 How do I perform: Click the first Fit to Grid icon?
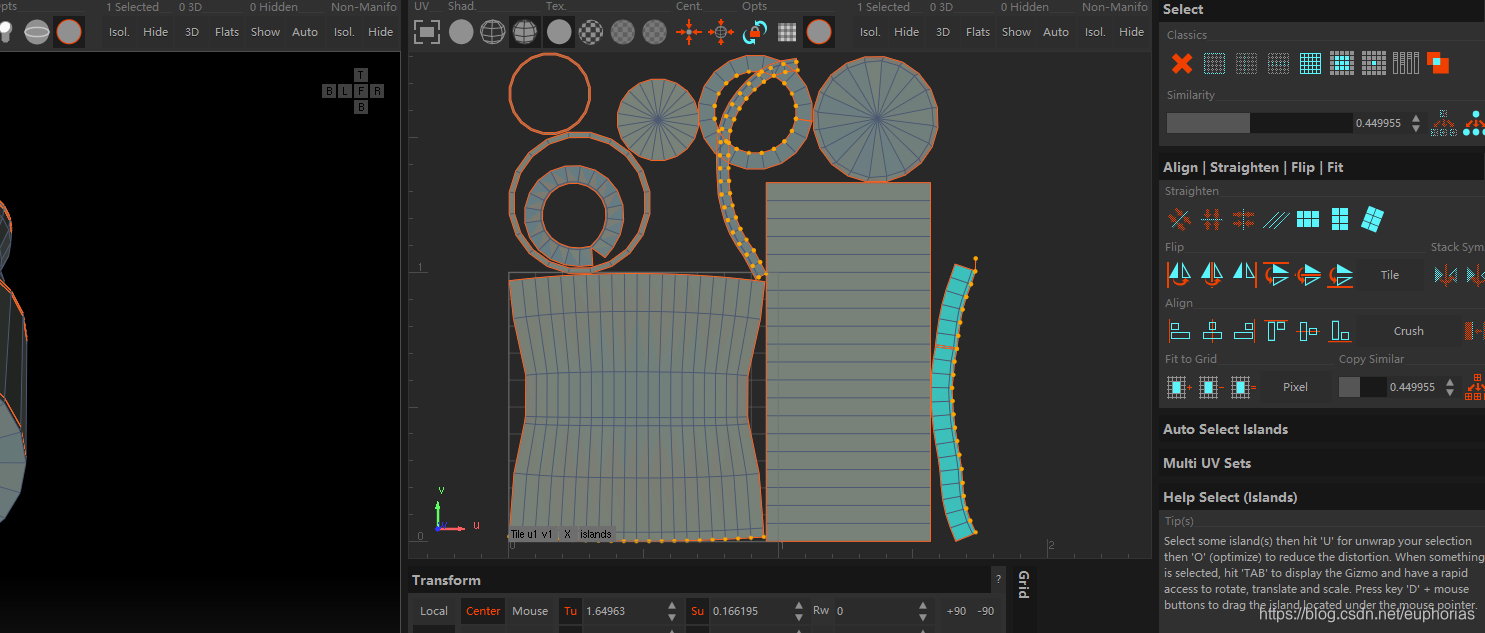tap(1178, 387)
